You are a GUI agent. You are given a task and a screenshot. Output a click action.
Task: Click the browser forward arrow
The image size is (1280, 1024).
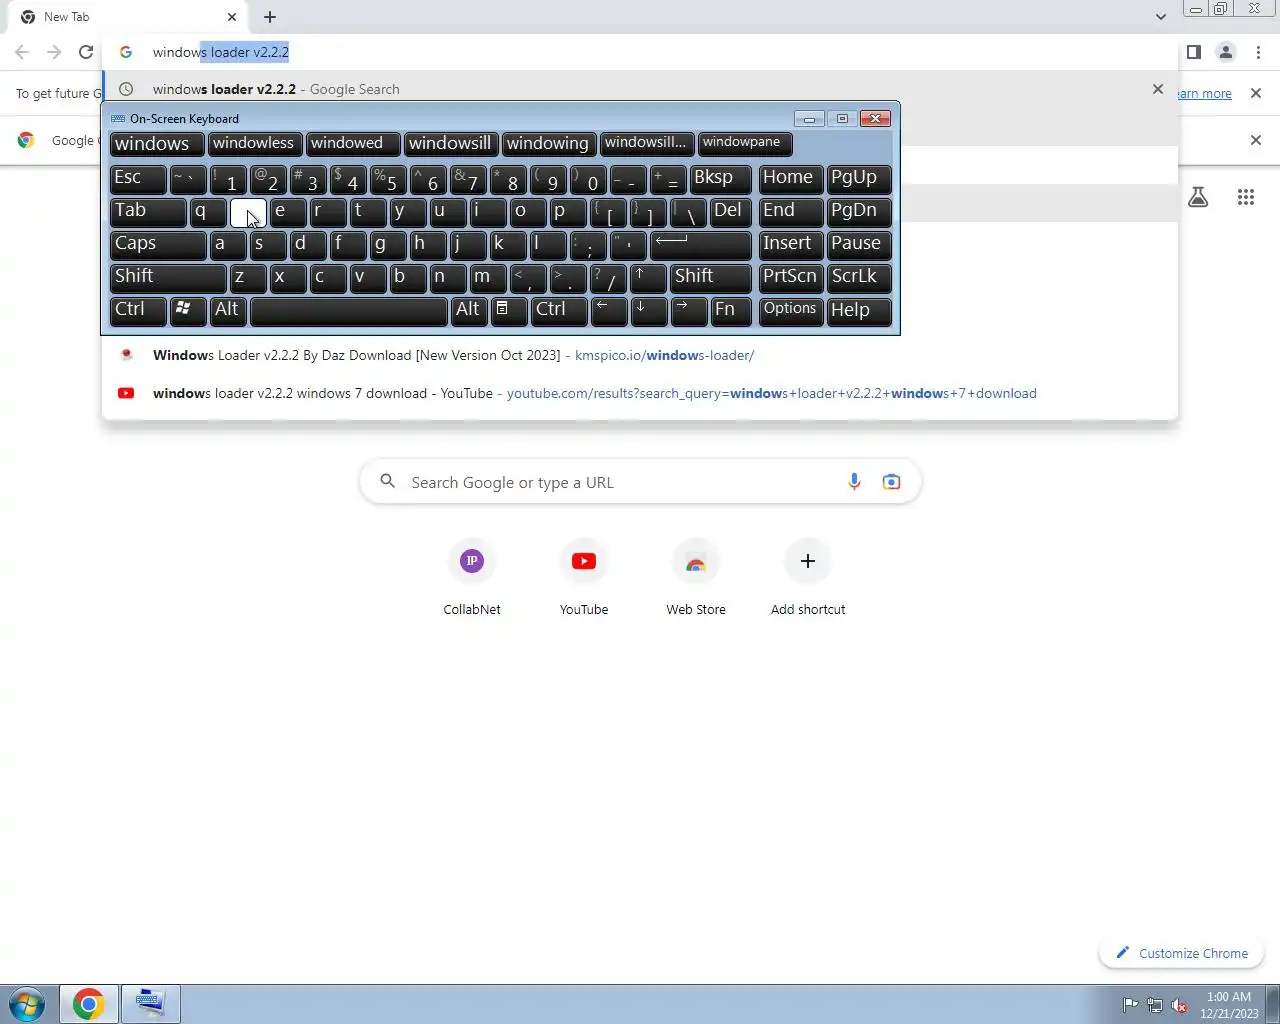pyautogui.click(x=54, y=52)
